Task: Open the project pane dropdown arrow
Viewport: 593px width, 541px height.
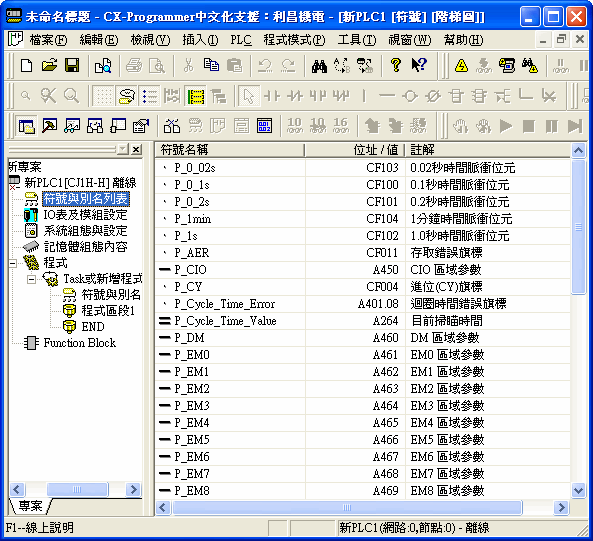Action: point(123,149)
